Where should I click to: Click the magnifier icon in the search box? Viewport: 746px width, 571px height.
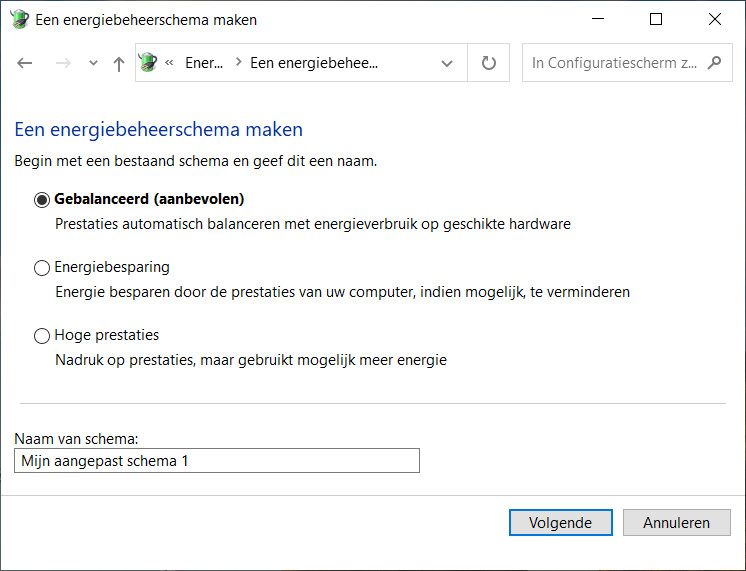tap(714, 63)
